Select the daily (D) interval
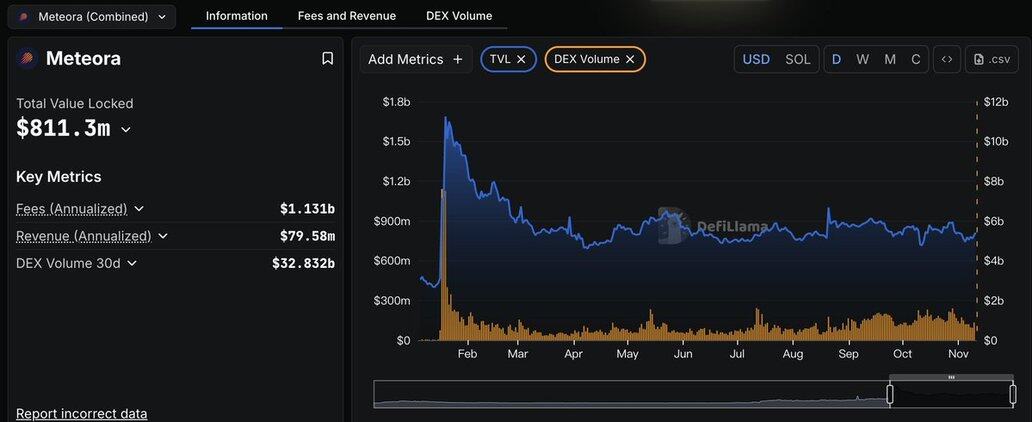Screen dimensions: 1032x422 click(x=836, y=59)
